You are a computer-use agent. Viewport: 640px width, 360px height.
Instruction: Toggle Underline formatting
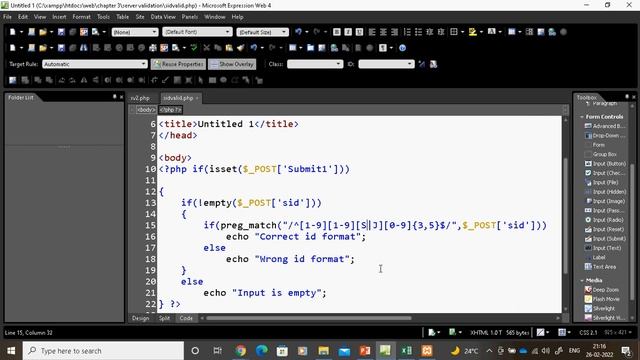coord(360,32)
